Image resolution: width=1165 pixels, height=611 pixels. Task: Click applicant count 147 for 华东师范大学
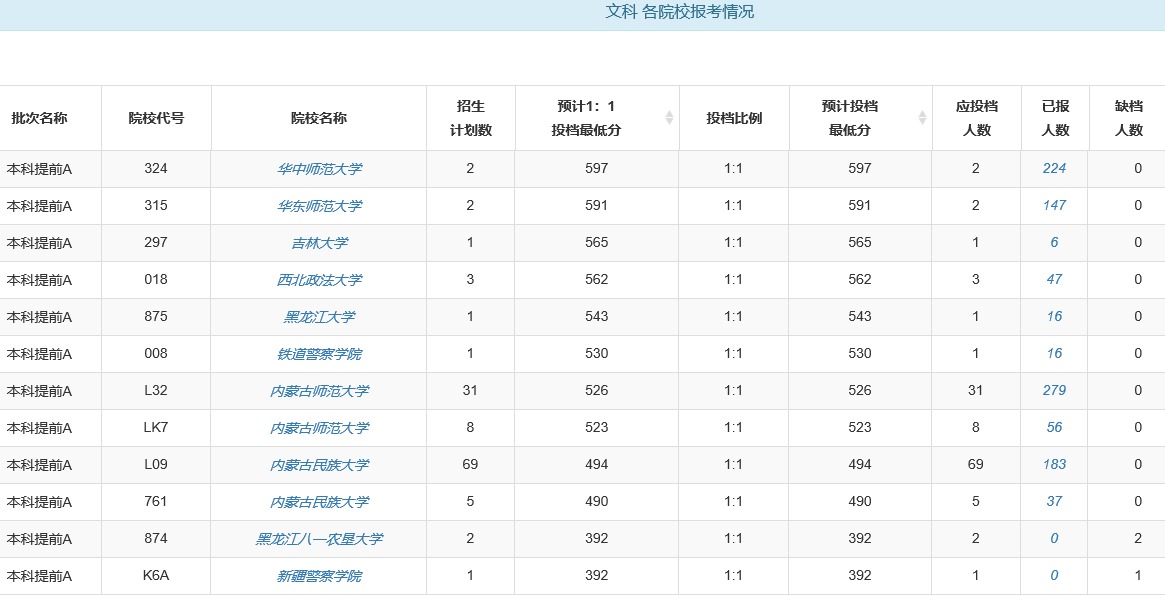[1054, 206]
